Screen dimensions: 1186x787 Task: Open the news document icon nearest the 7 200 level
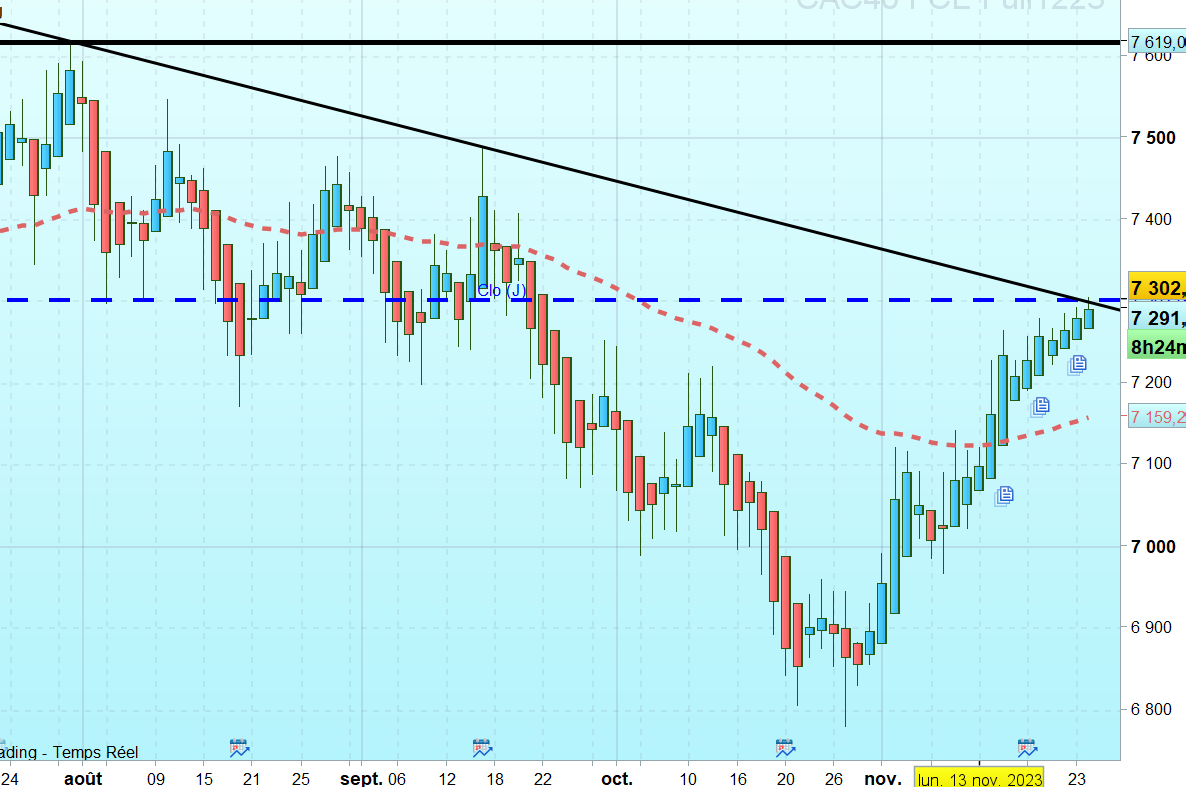click(x=1077, y=366)
